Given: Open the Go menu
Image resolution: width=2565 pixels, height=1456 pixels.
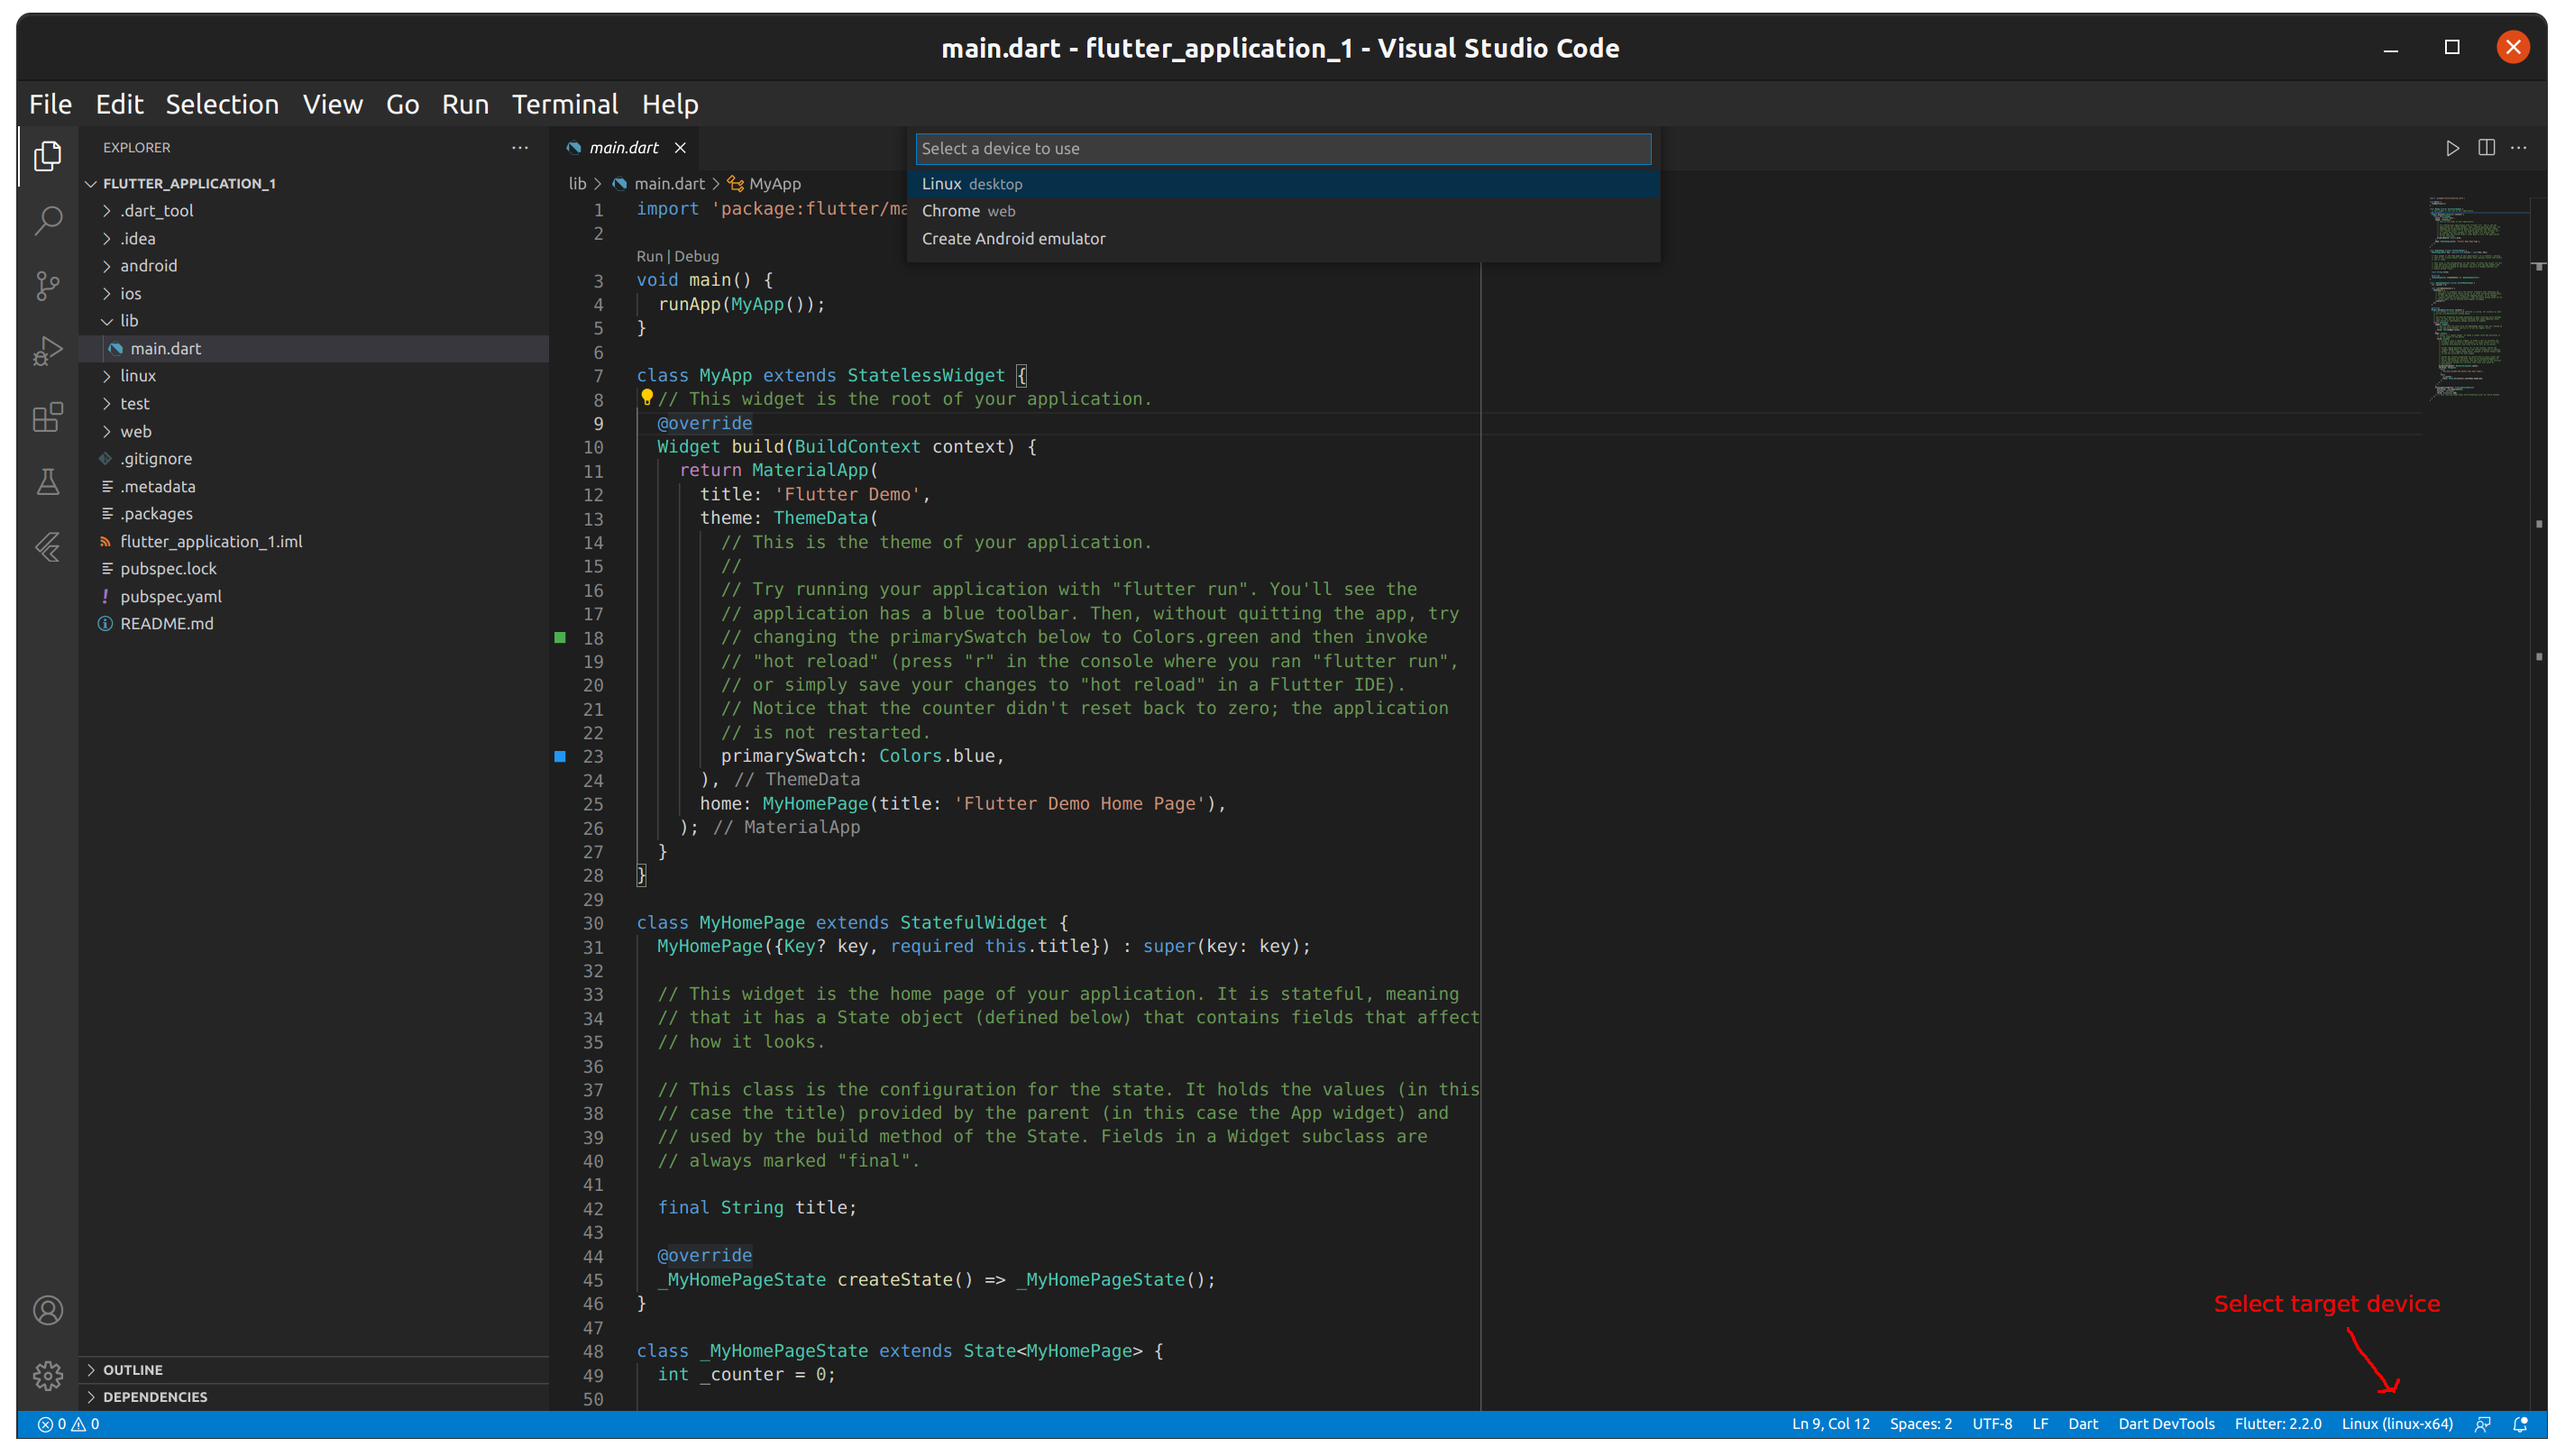Looking at the screenshot, I should pyautogui.click(x=402, y=104).
